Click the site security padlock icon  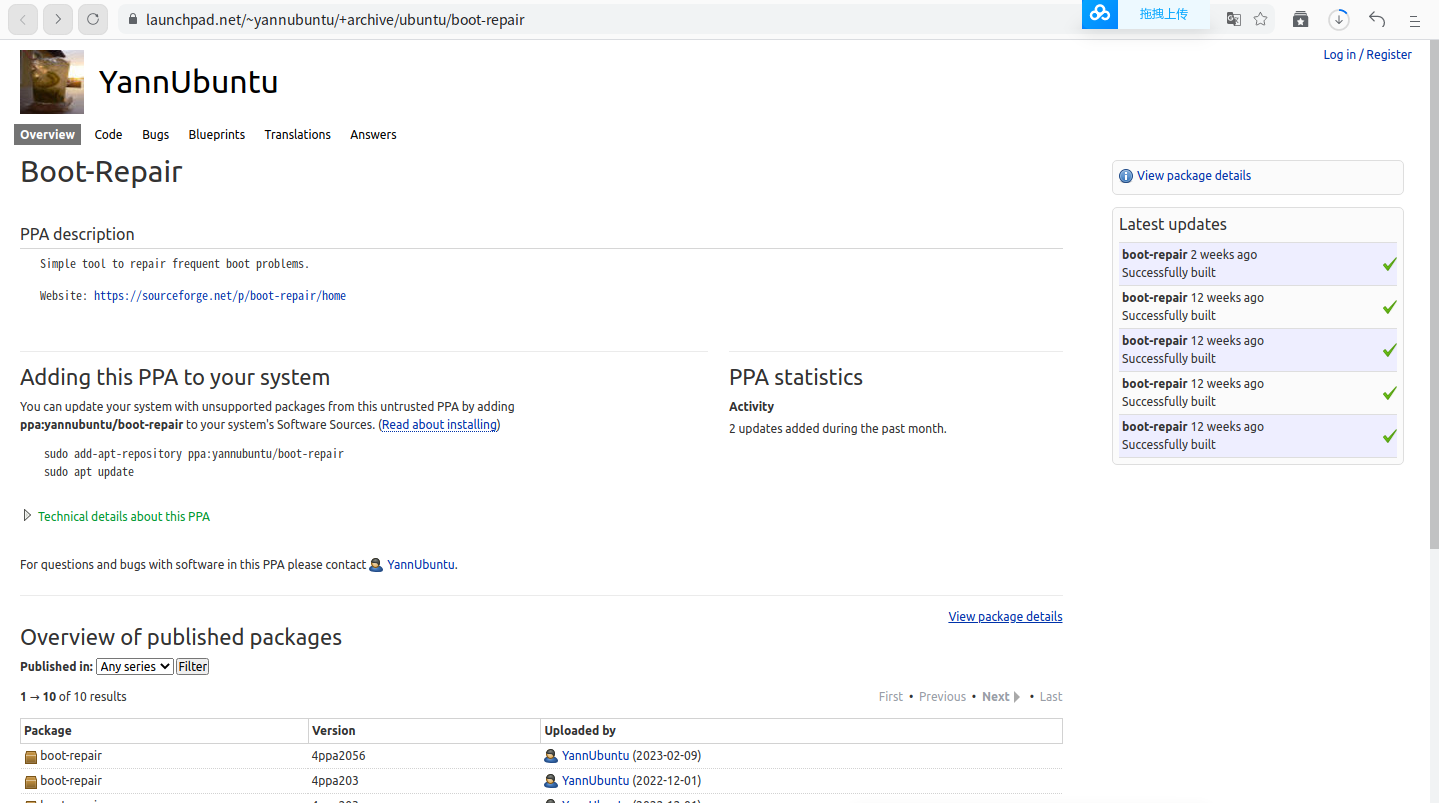tap(132, 19)
